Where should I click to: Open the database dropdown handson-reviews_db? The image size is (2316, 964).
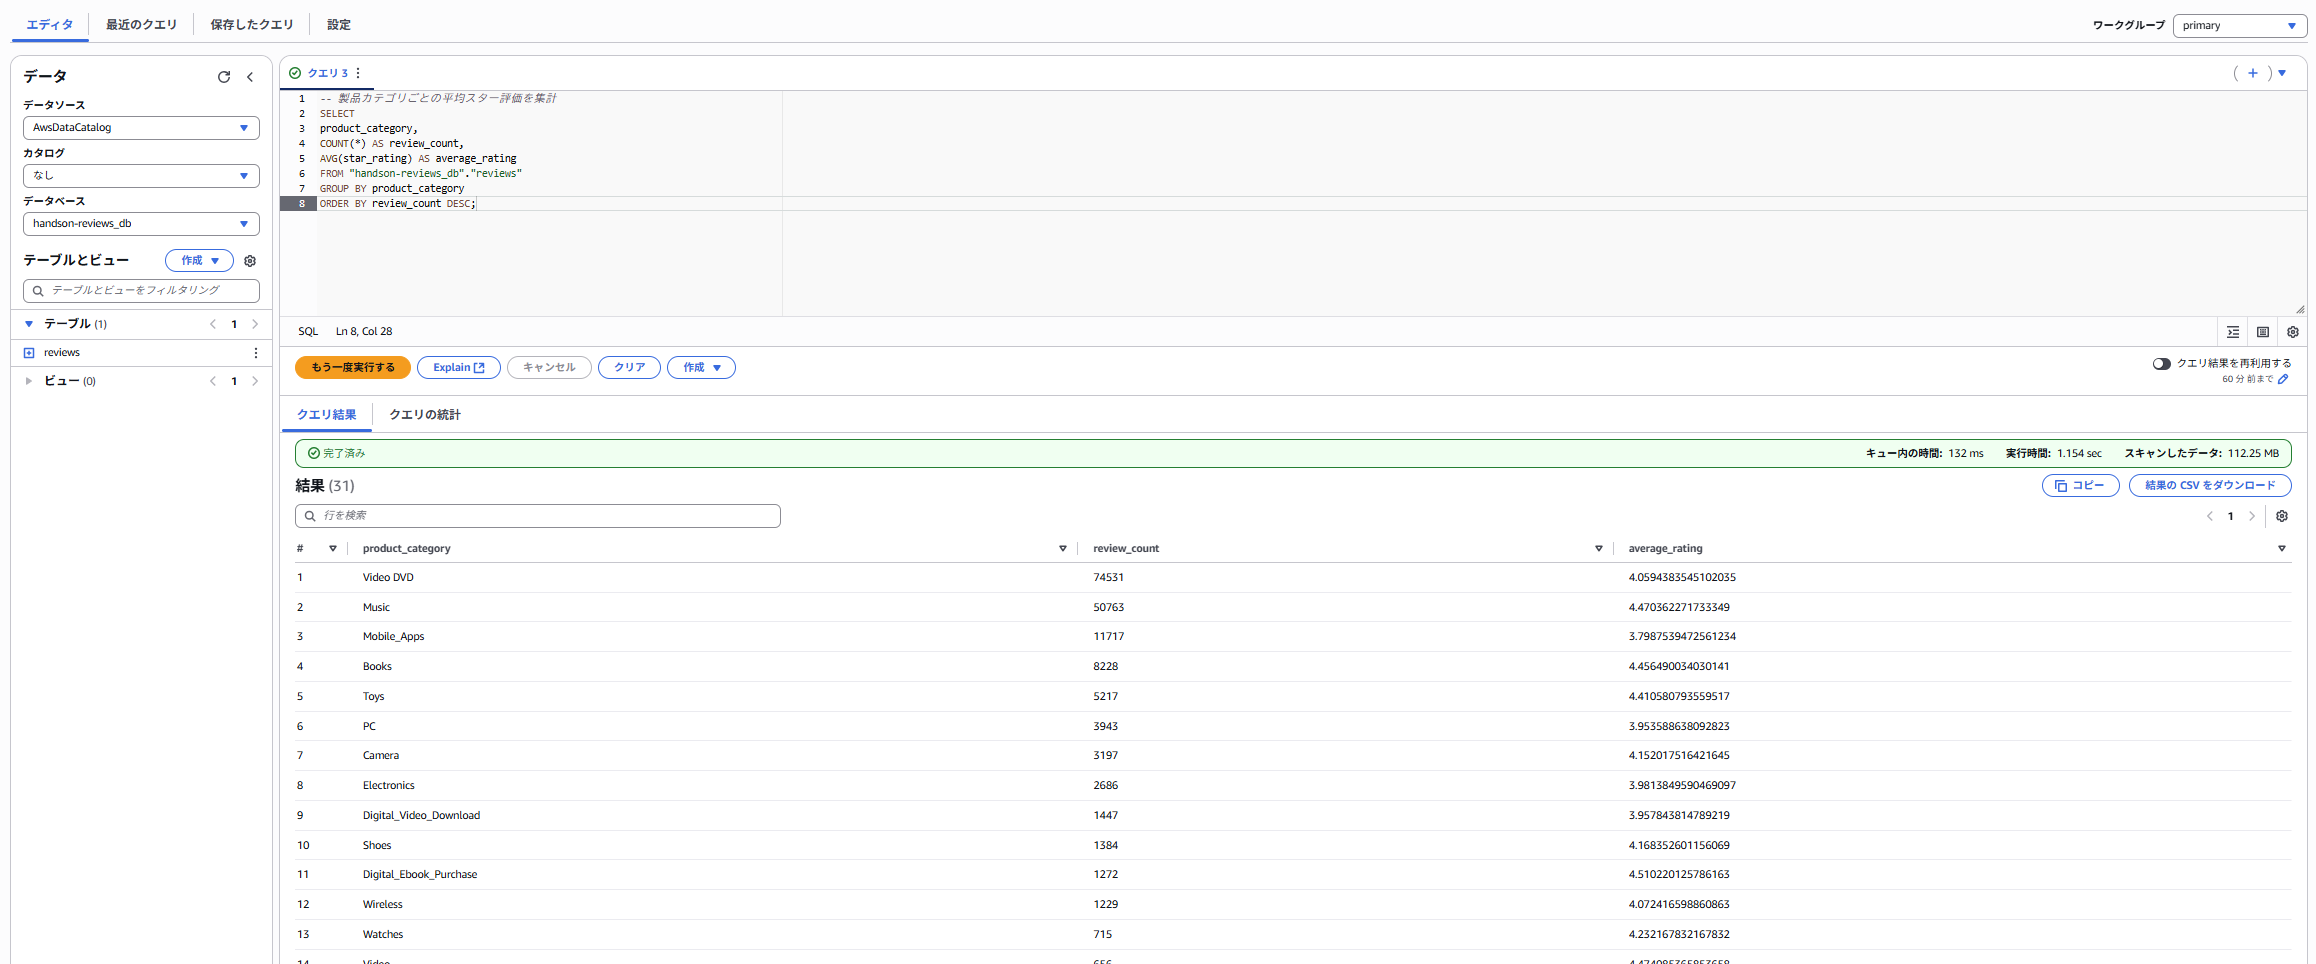pyautogui.click(x=141, y=224)
